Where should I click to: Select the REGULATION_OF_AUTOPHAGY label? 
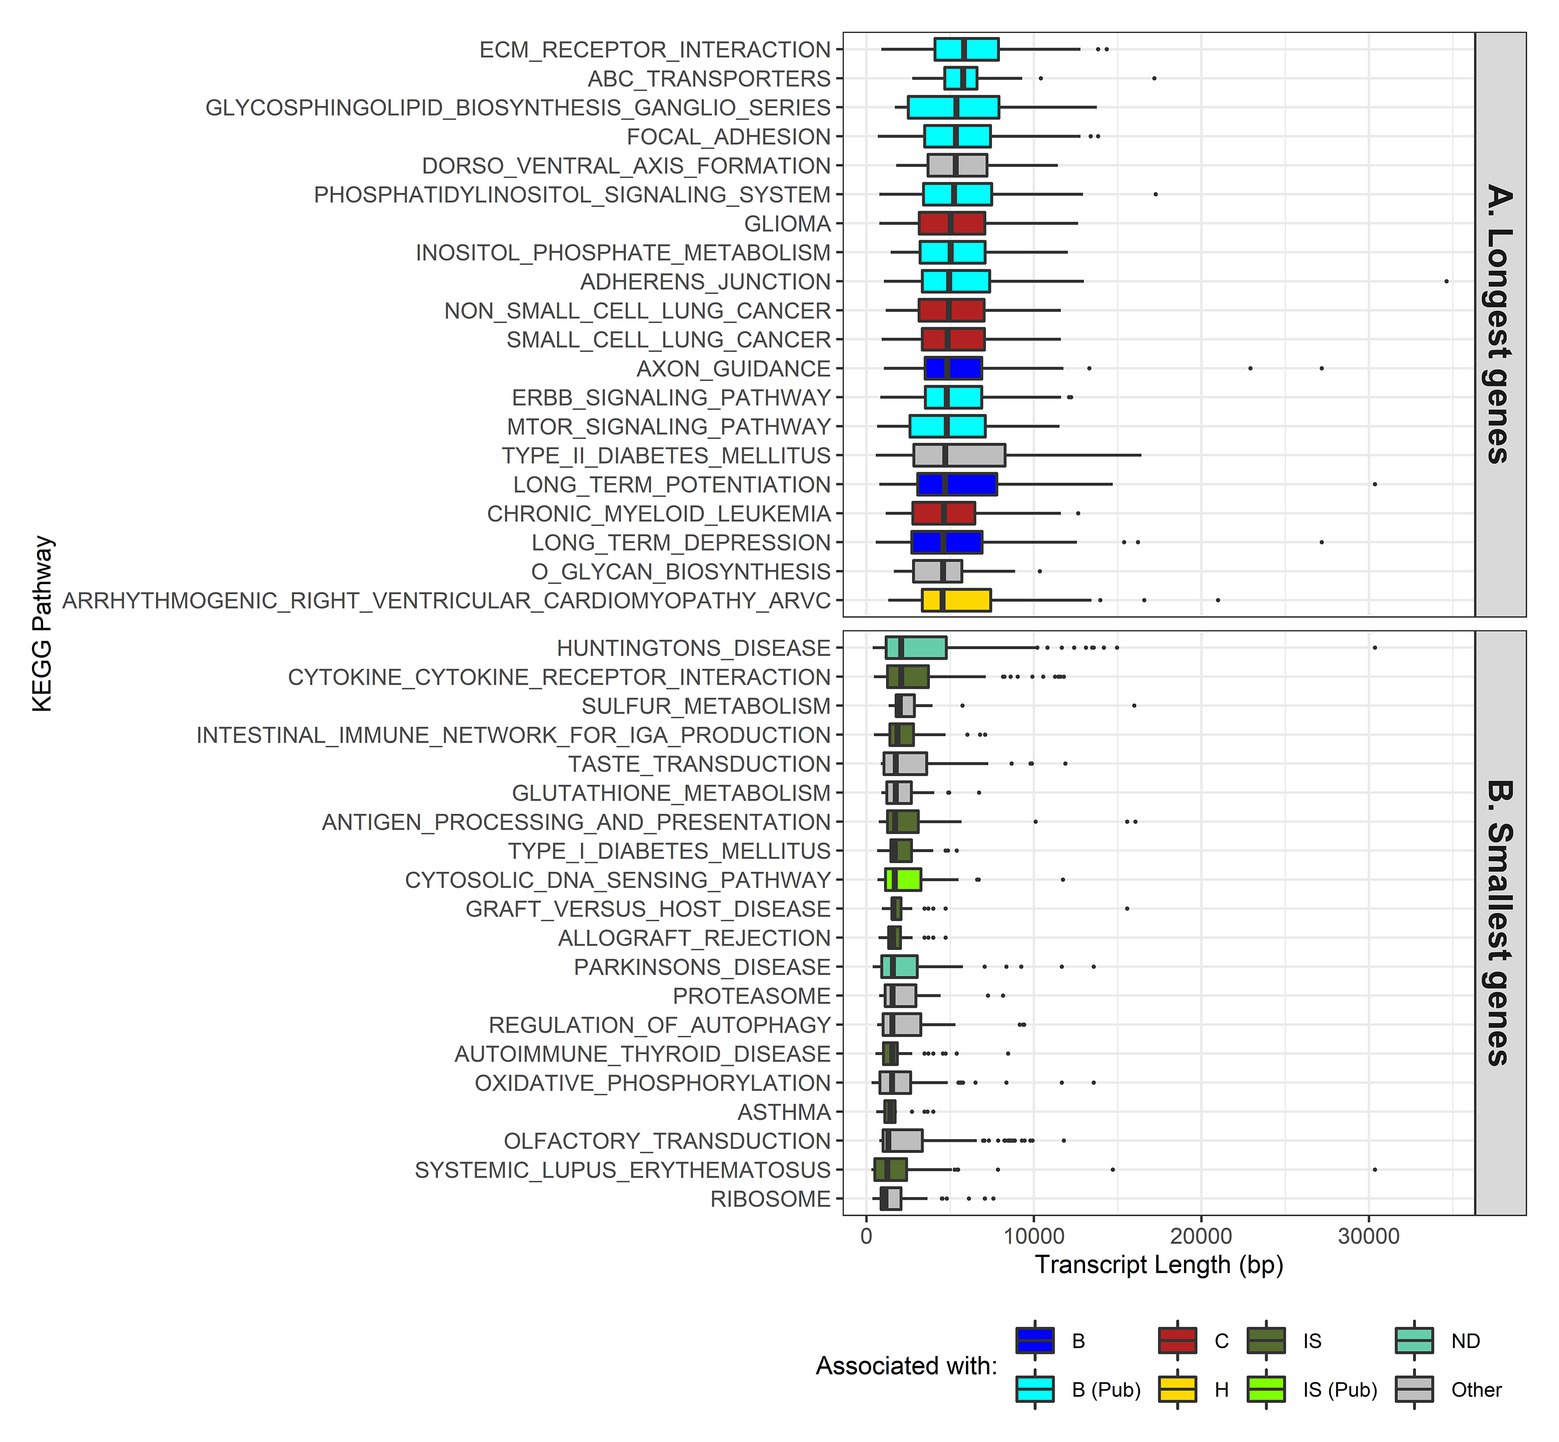click(x=660, y=1026)
